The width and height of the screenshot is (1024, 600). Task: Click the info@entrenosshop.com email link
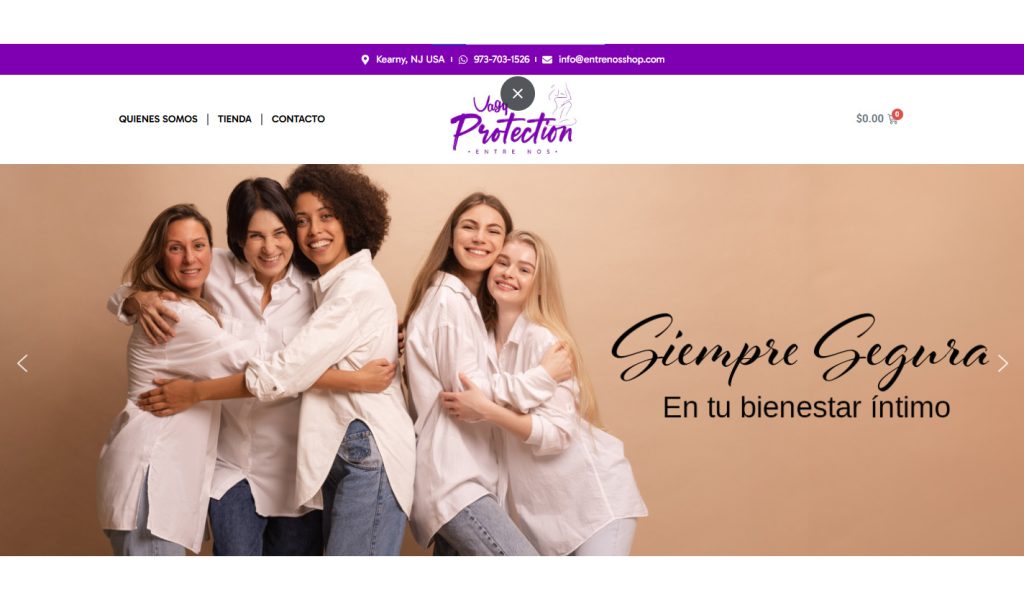tap(611, 59)
